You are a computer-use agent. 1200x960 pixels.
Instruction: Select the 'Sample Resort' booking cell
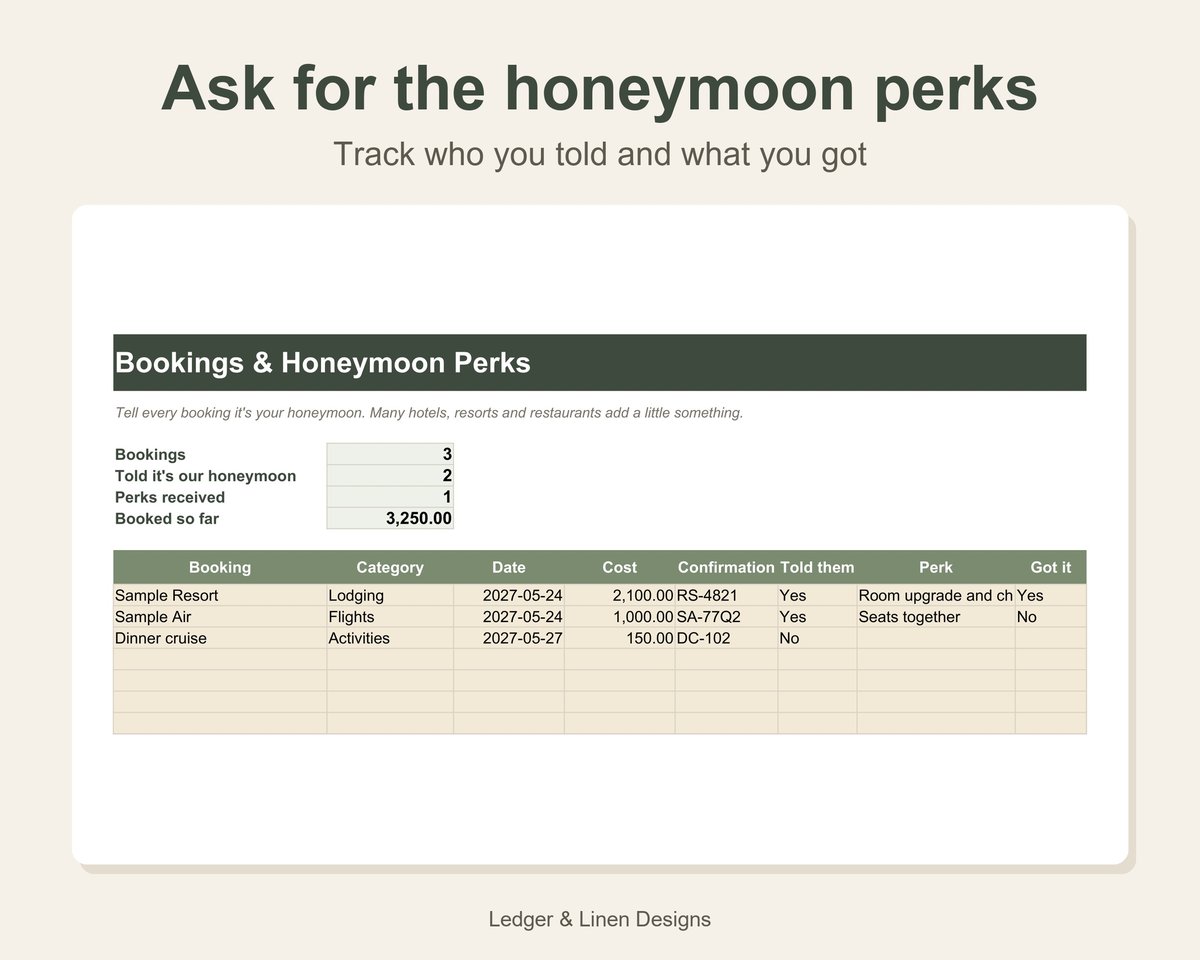pos(220,595)
